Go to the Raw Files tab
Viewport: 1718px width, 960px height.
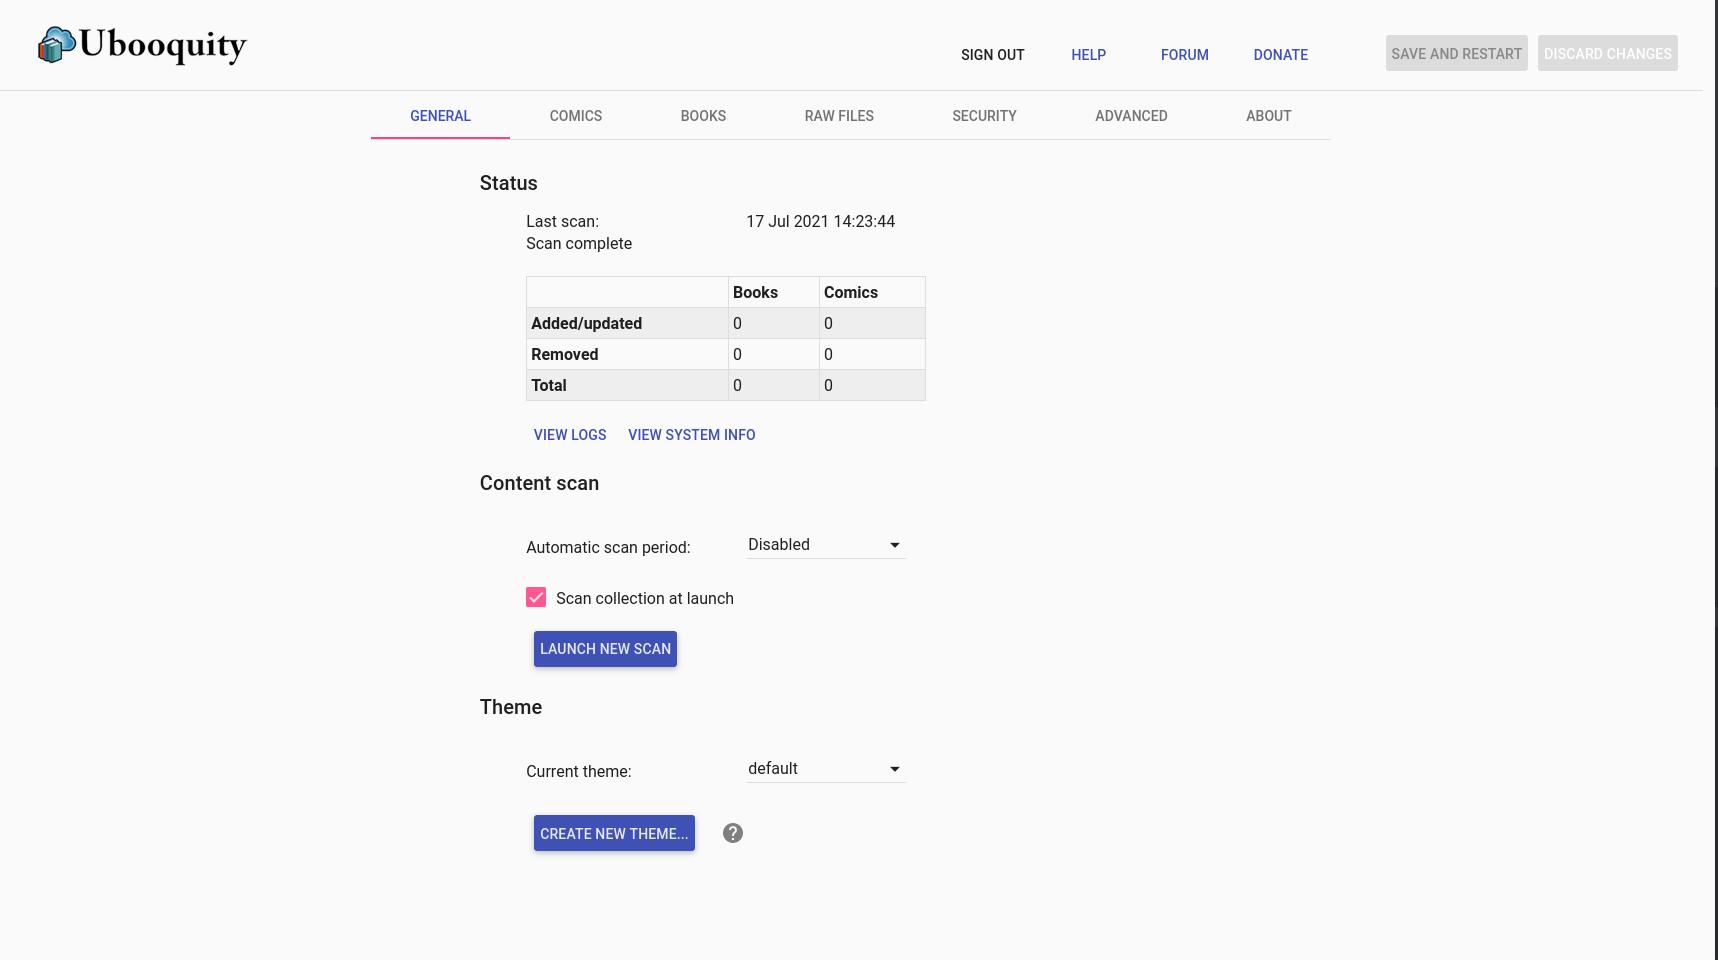click(x=839, y=116)
